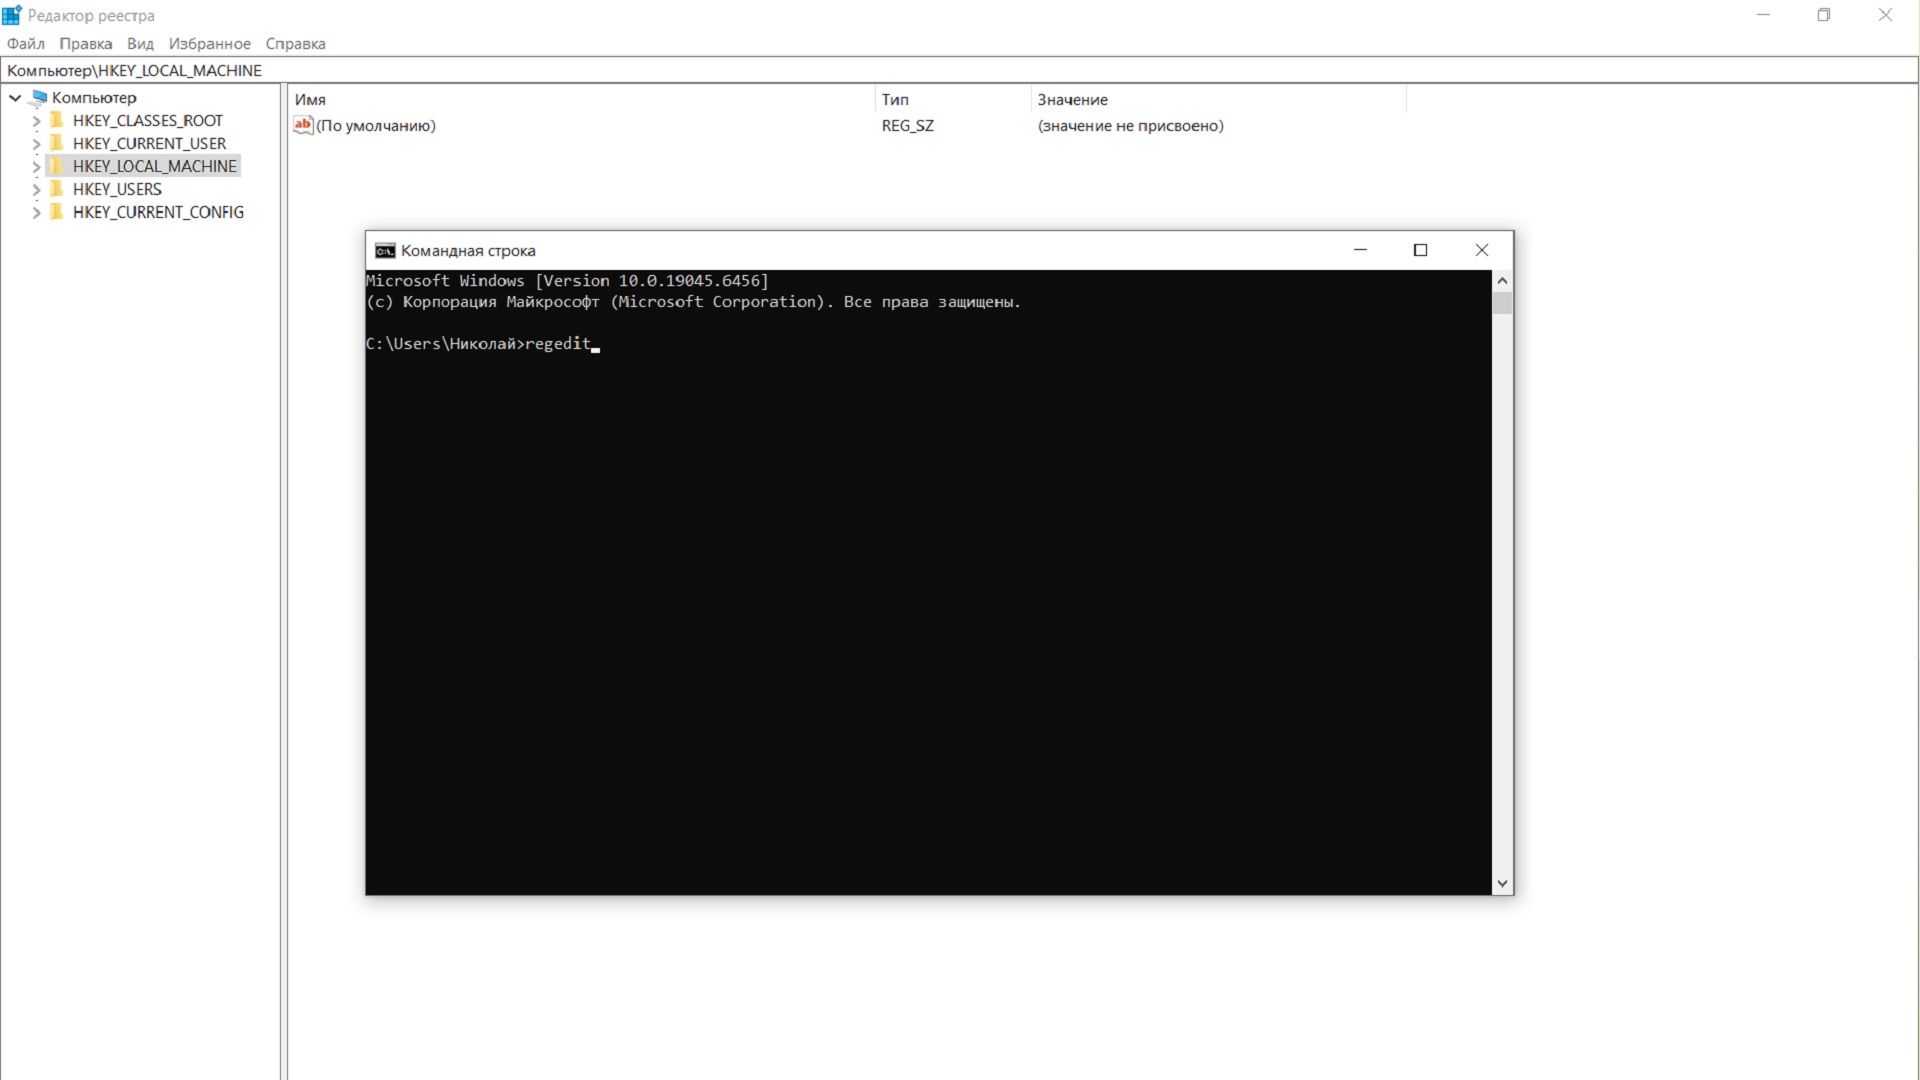Screen dimensions: 1920x1080
Task: Open the Справка menu
Action: pos(295,44)
